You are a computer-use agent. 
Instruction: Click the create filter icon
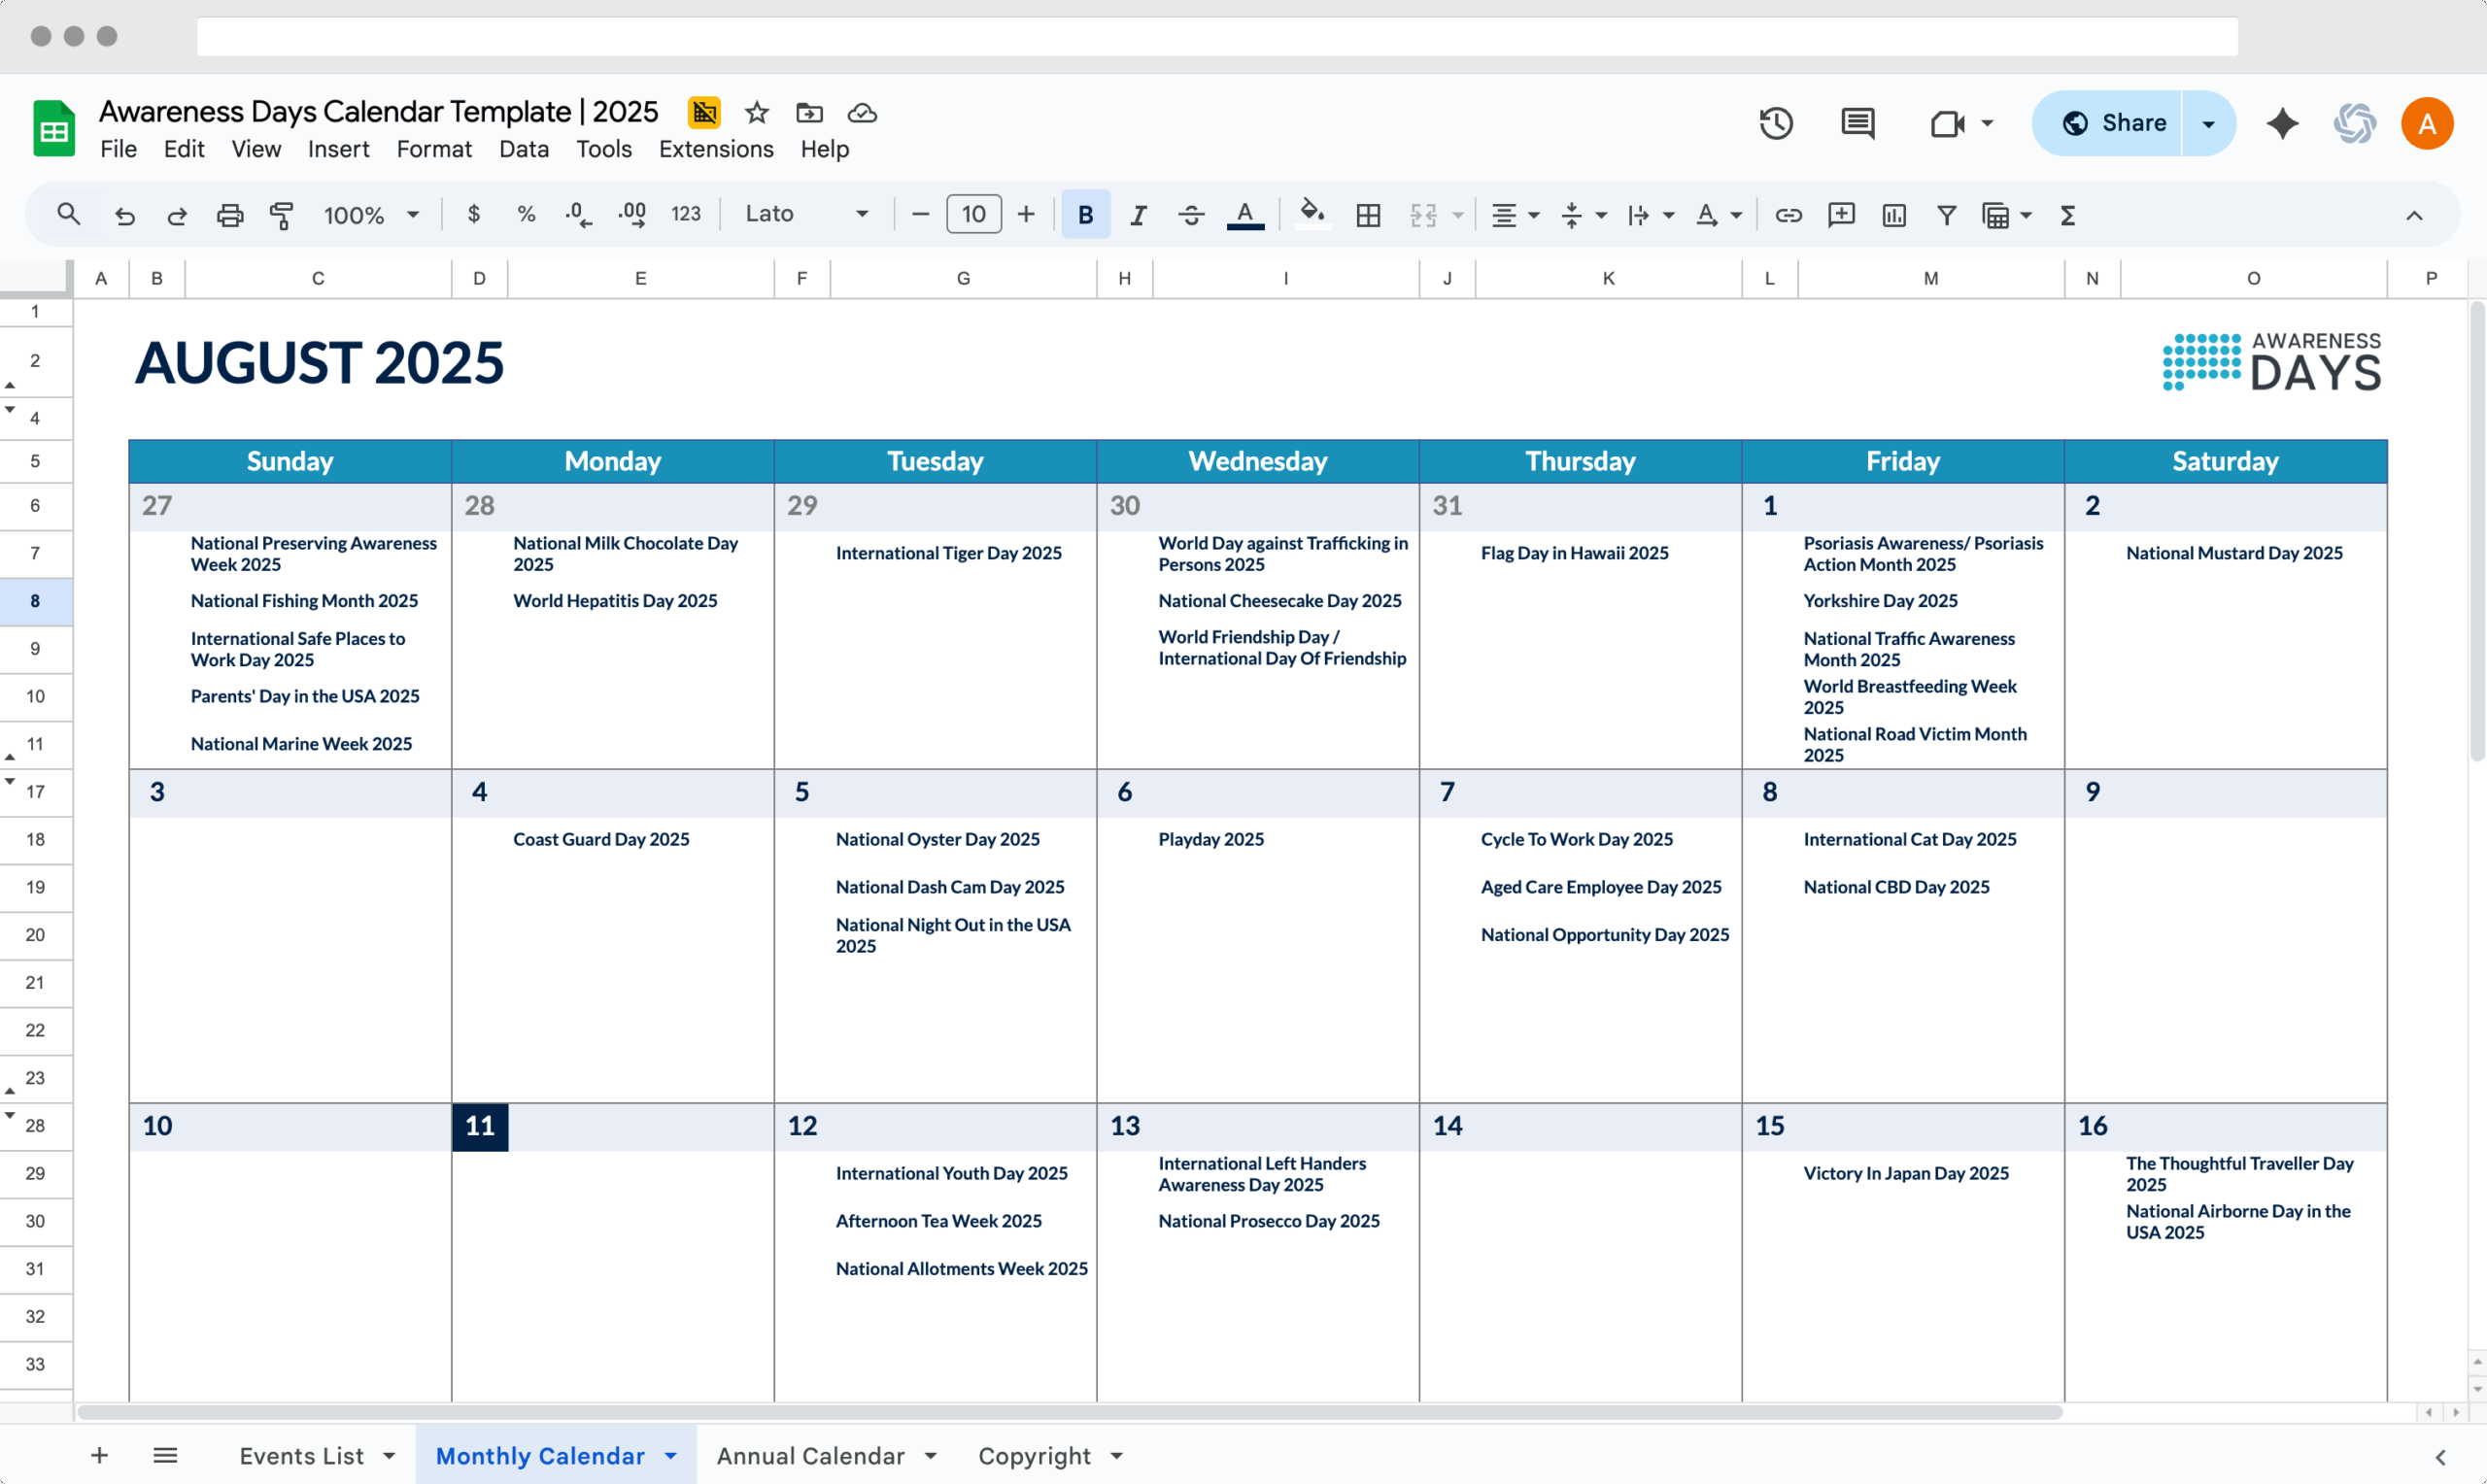pyautogui.click(x=1946, y=215)
